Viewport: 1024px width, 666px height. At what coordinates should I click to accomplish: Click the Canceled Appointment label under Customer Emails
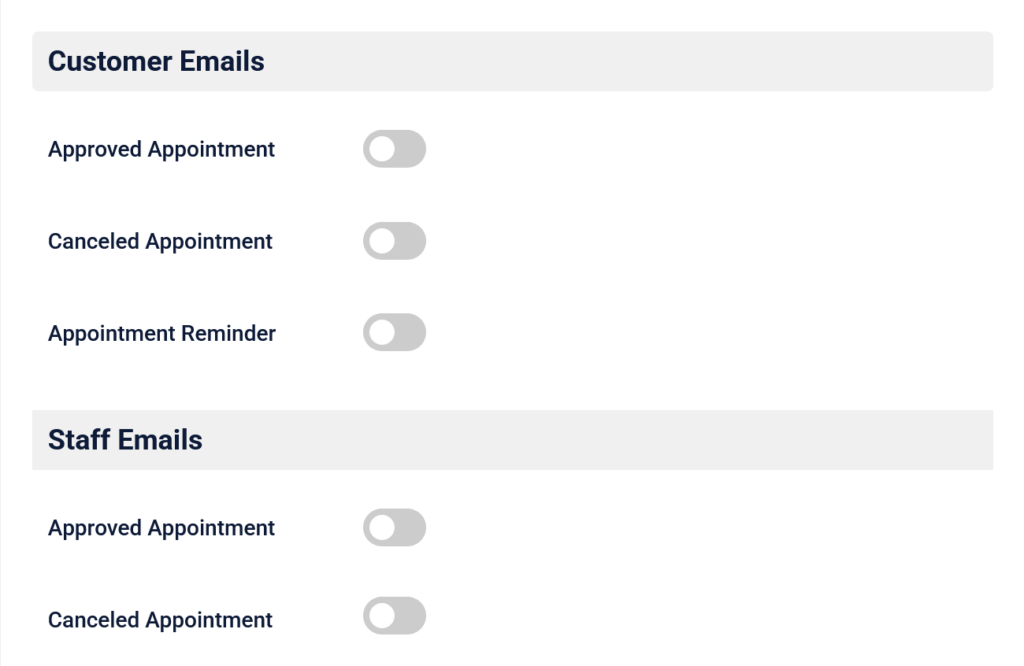point(159,240)
